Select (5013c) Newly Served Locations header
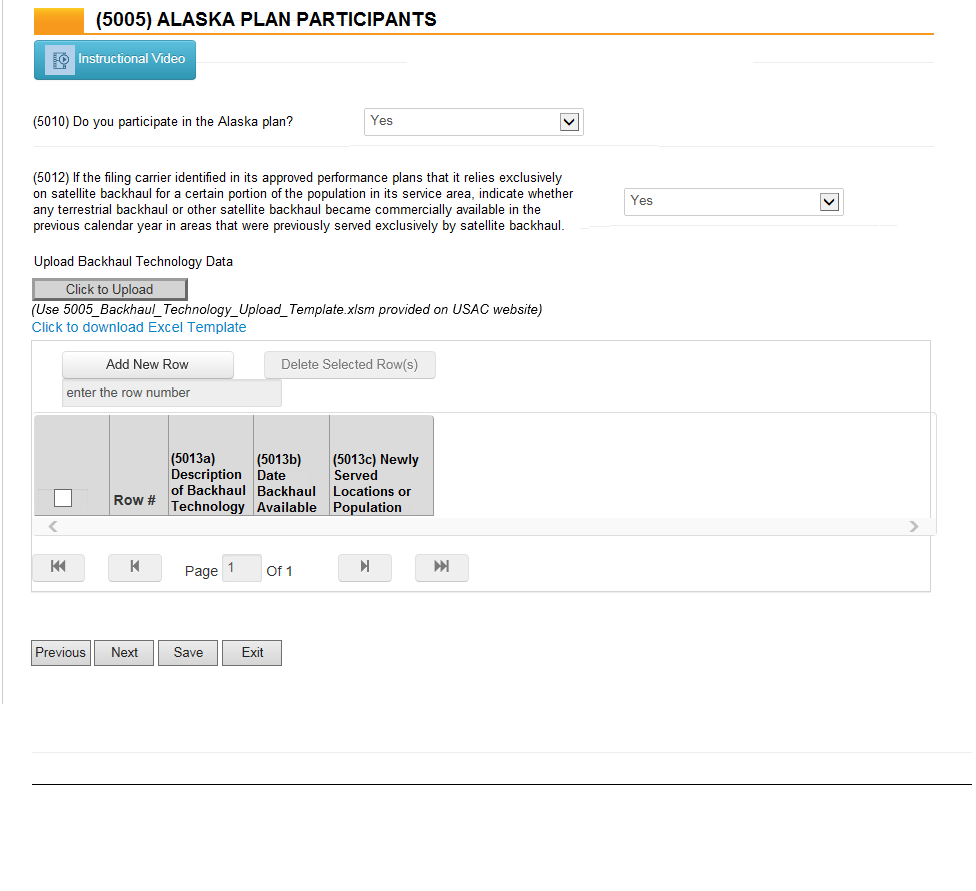Viewport: 976px width, 891px height. coord(381,466)
